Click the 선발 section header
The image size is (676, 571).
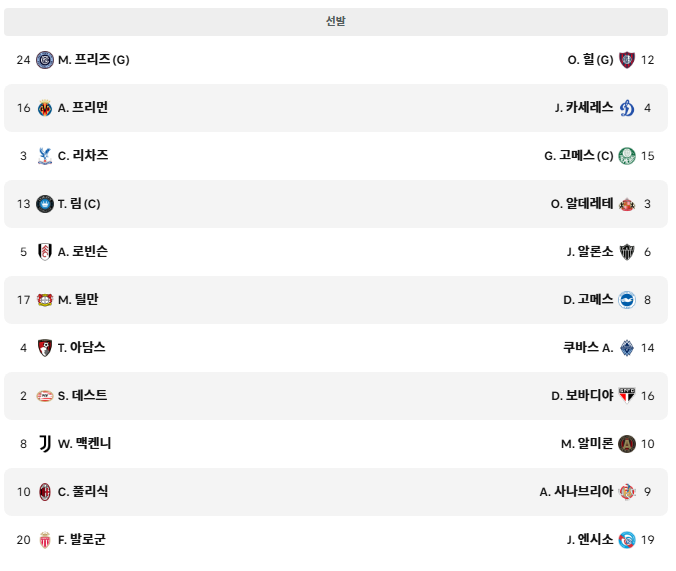point(336,22)
